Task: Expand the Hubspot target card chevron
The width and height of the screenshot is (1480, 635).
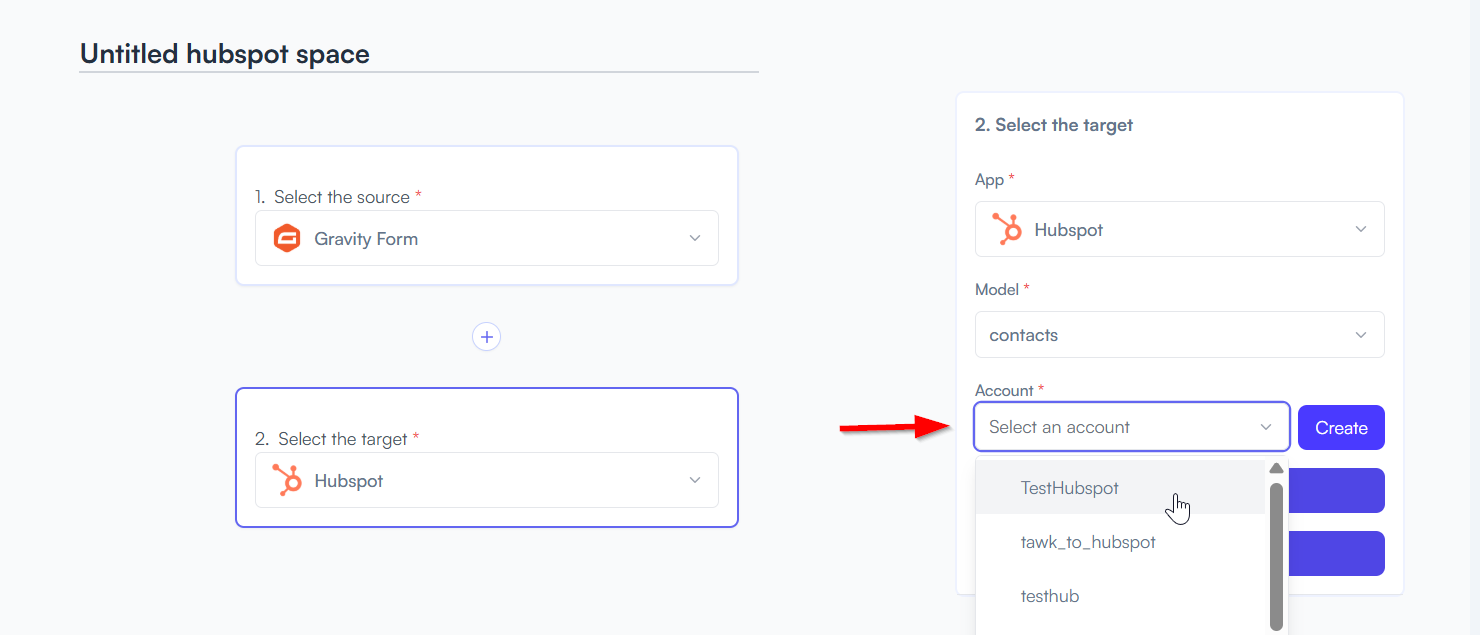Action: tap(695, 481)
